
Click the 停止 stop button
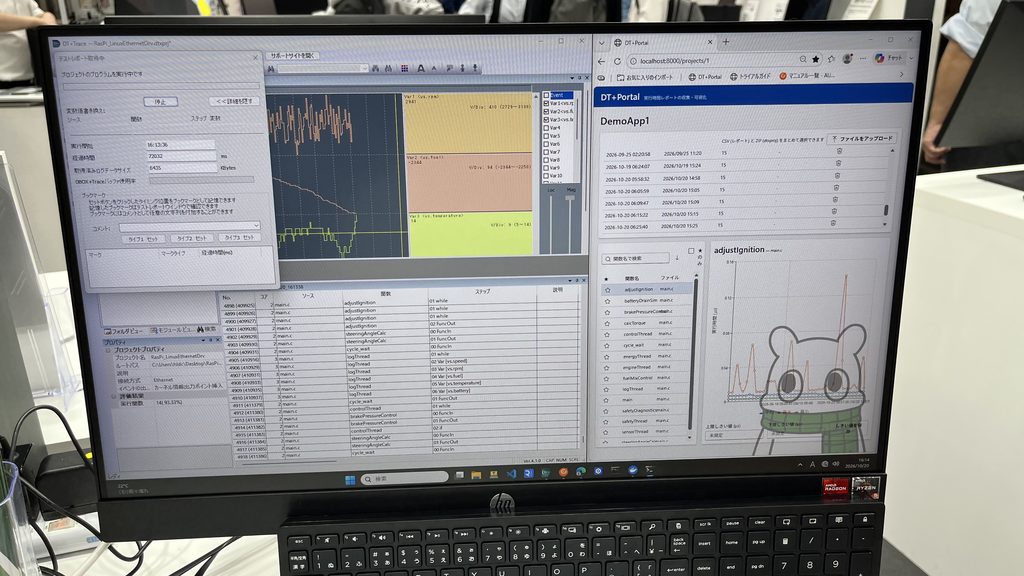click(x=161, y=102)
